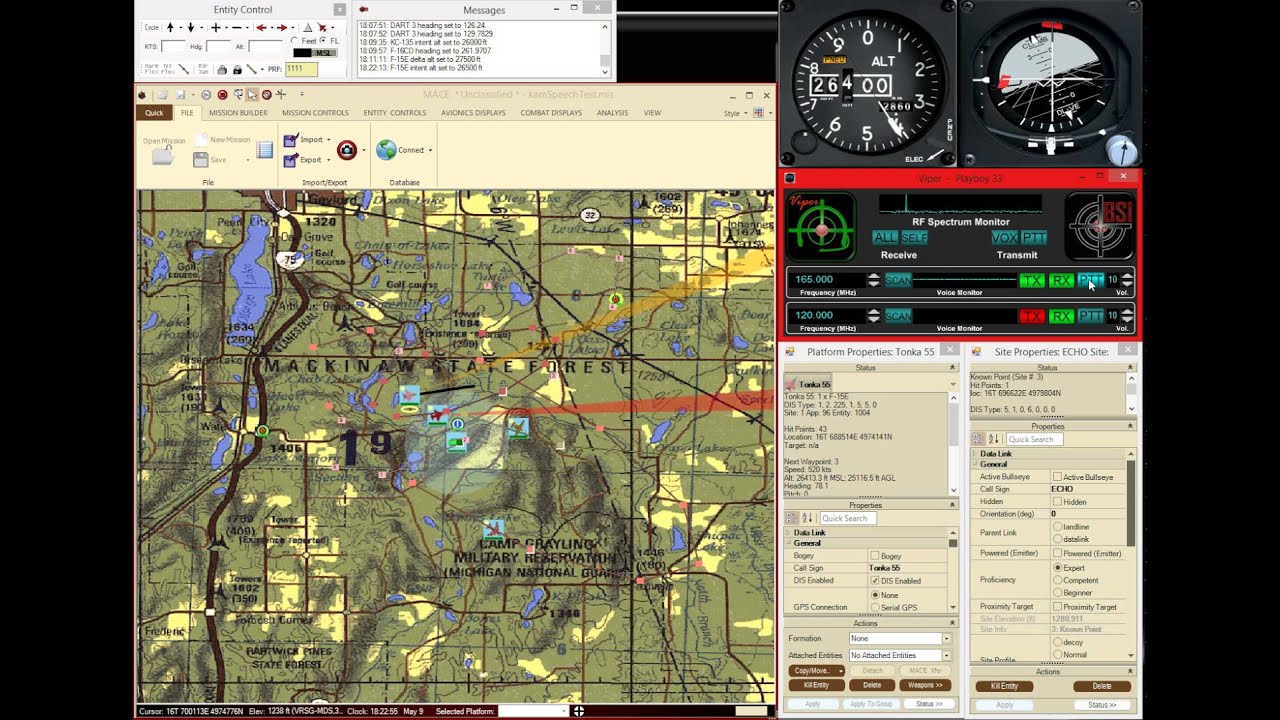Open the Style dropdown in MACE ribbon
This screenshot has width=1280, height=720.
[735, 113]
